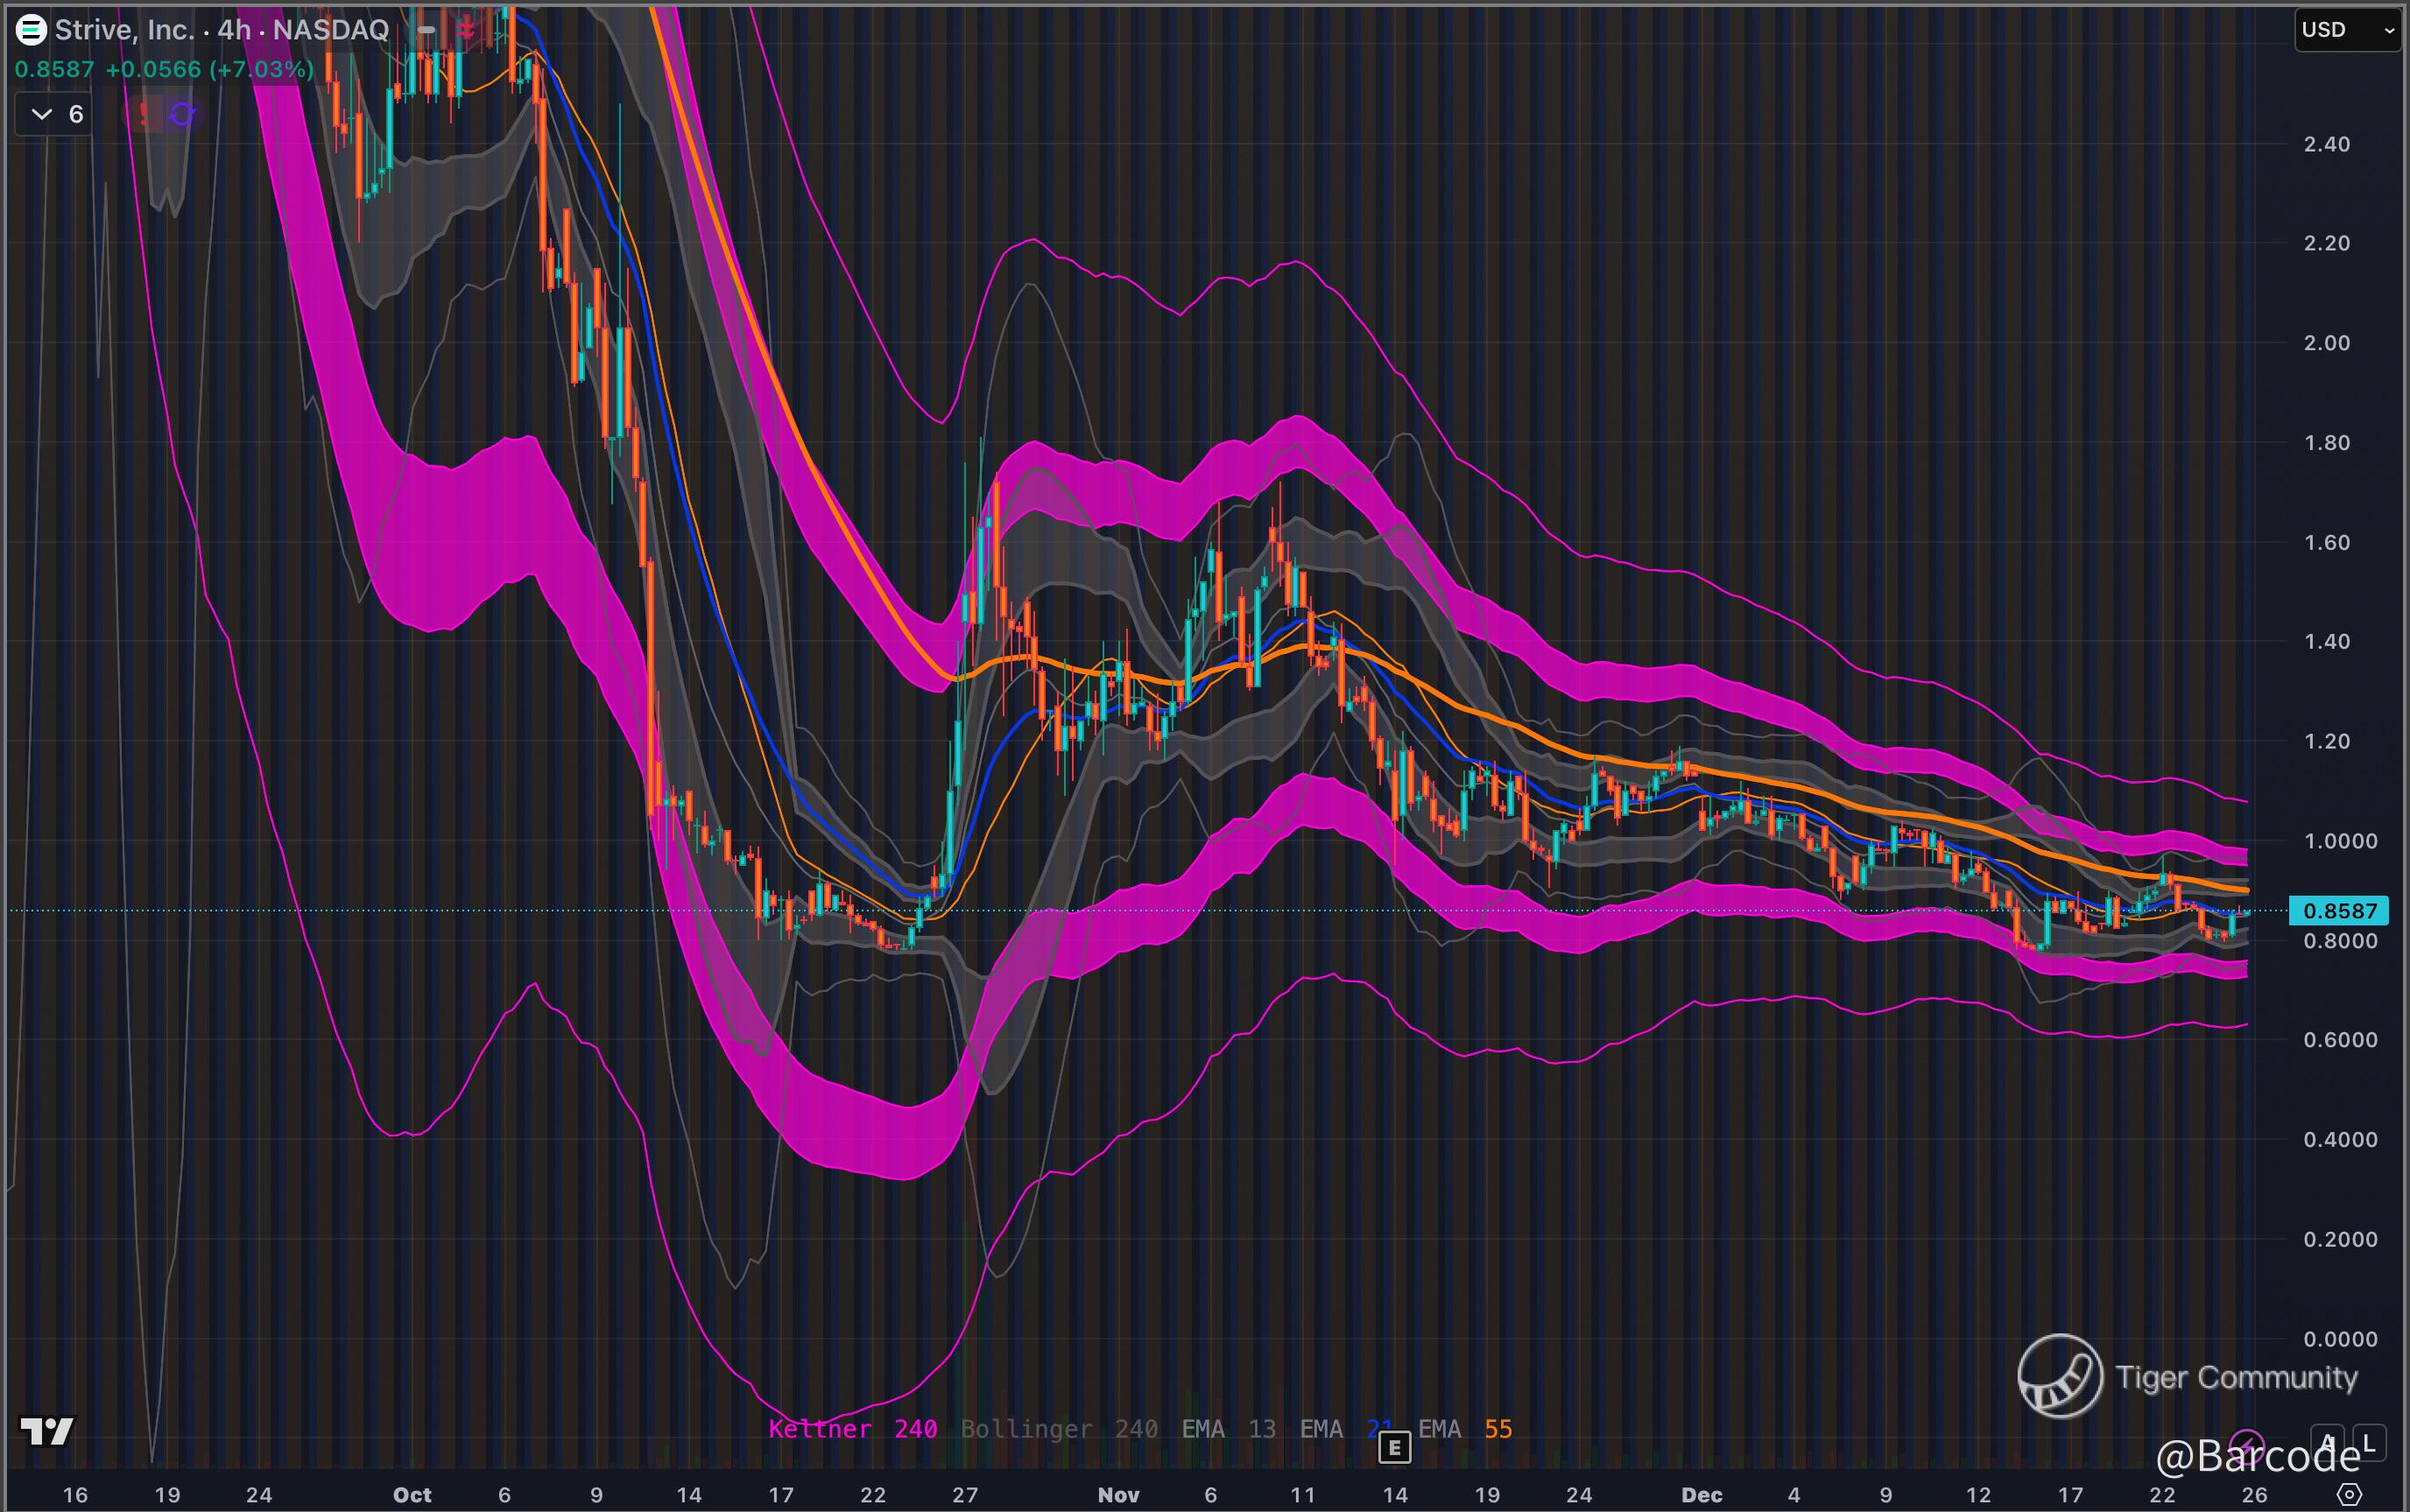Screen dimensions: 2410x1512
Task: Toggle auto scale 'A' button
Action: (x=2327, y=1442)
